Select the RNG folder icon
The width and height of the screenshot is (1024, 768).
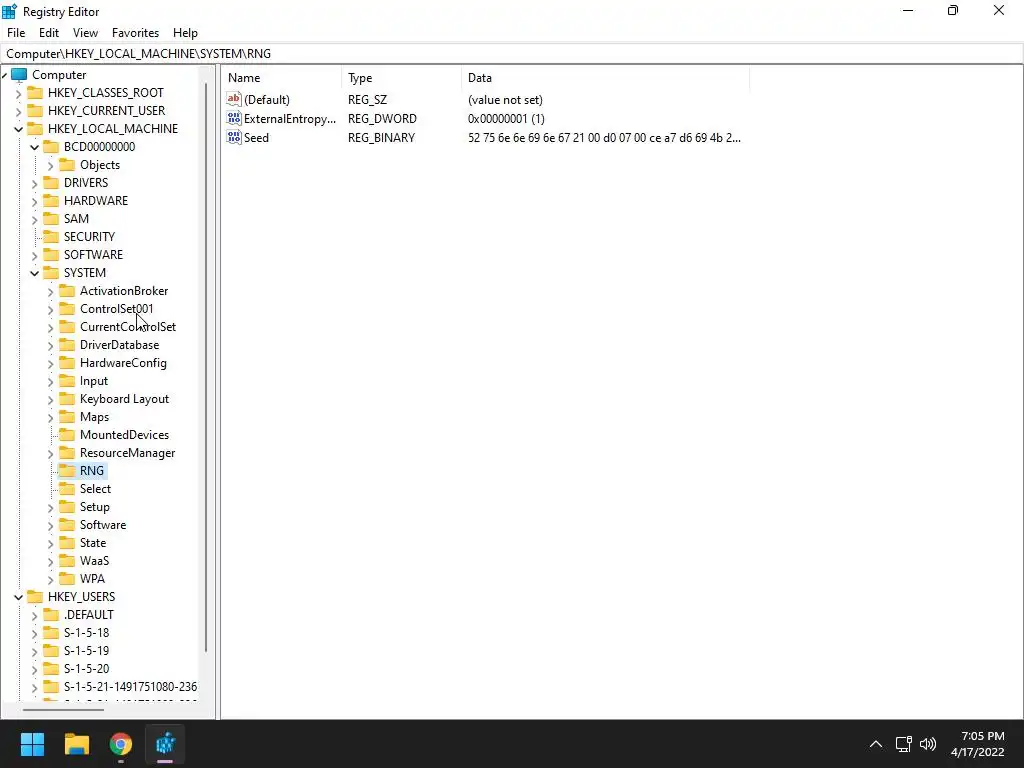click(x=67, y=470)
